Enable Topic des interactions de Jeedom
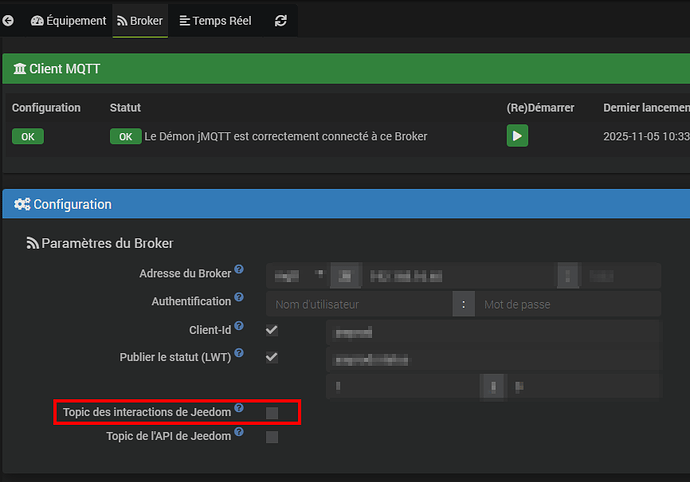This screenshot has height=482, width=690. (x=272, y=412)
